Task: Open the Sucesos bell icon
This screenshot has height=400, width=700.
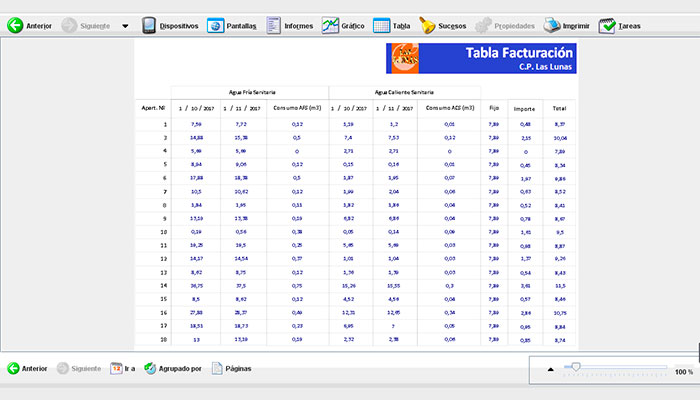Action: (427, 25)
